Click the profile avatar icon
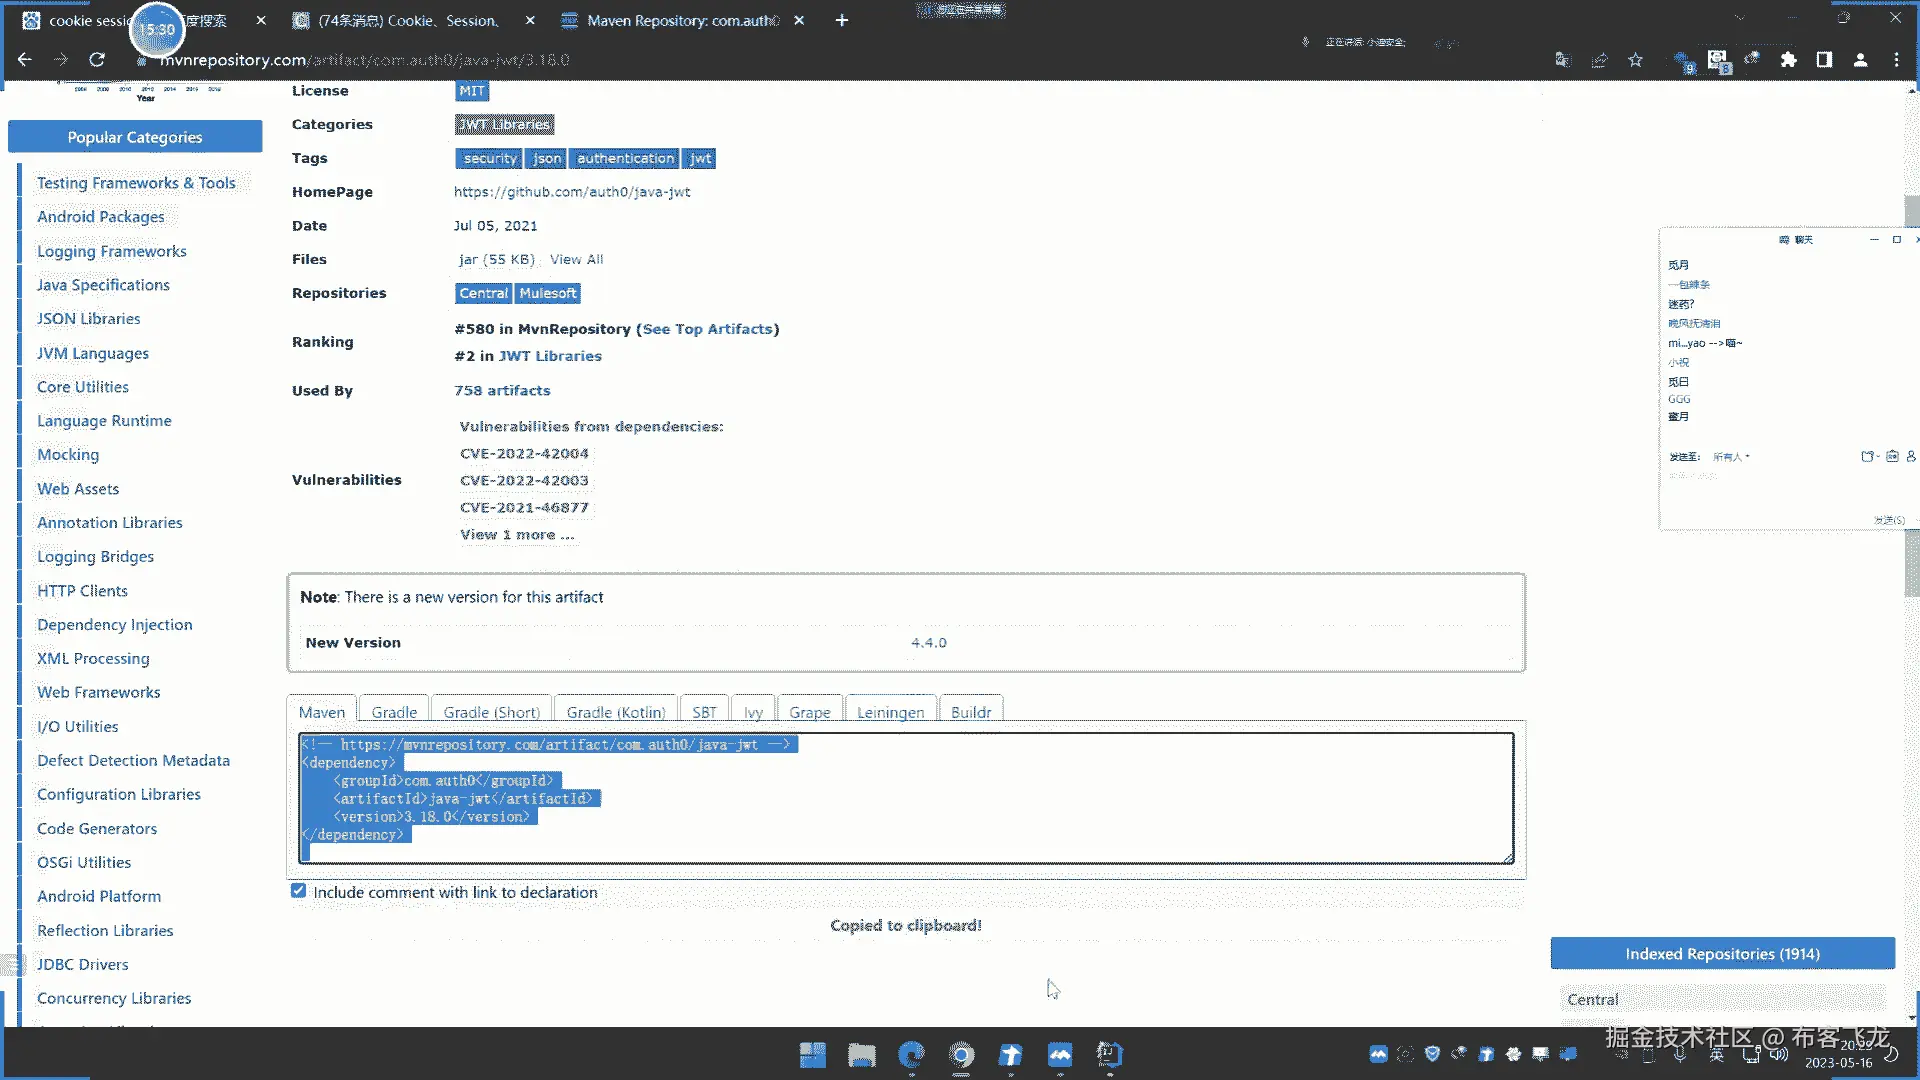The width and height of the screenshot is (1920, 1080). (1860, 60)
